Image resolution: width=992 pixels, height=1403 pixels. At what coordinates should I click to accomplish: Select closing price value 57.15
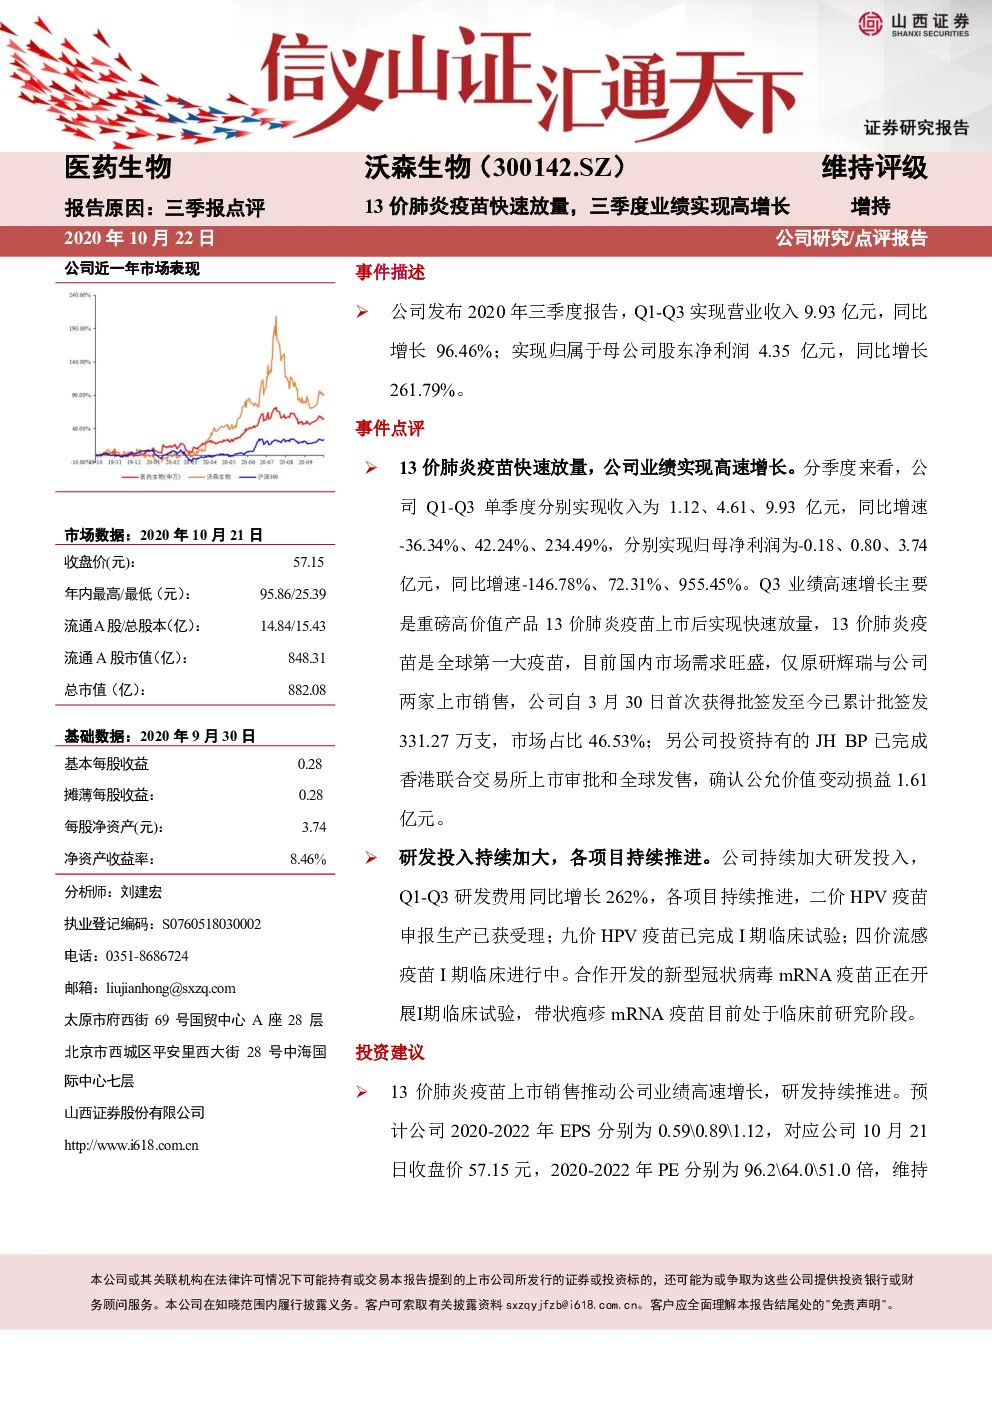click(309, 563)
